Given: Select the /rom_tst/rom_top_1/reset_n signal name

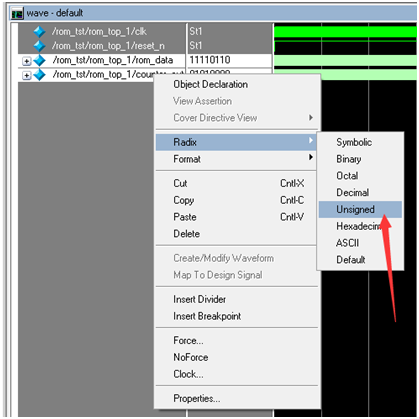Looking at the screenshot, I should coord(108,46).
